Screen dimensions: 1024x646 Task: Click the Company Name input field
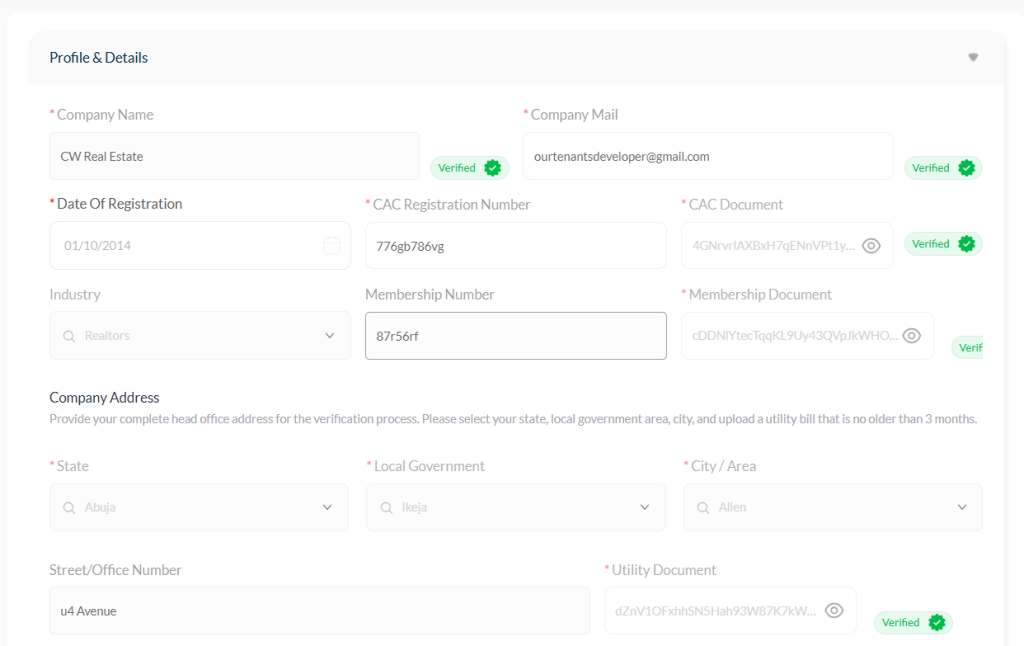point(234,157)
